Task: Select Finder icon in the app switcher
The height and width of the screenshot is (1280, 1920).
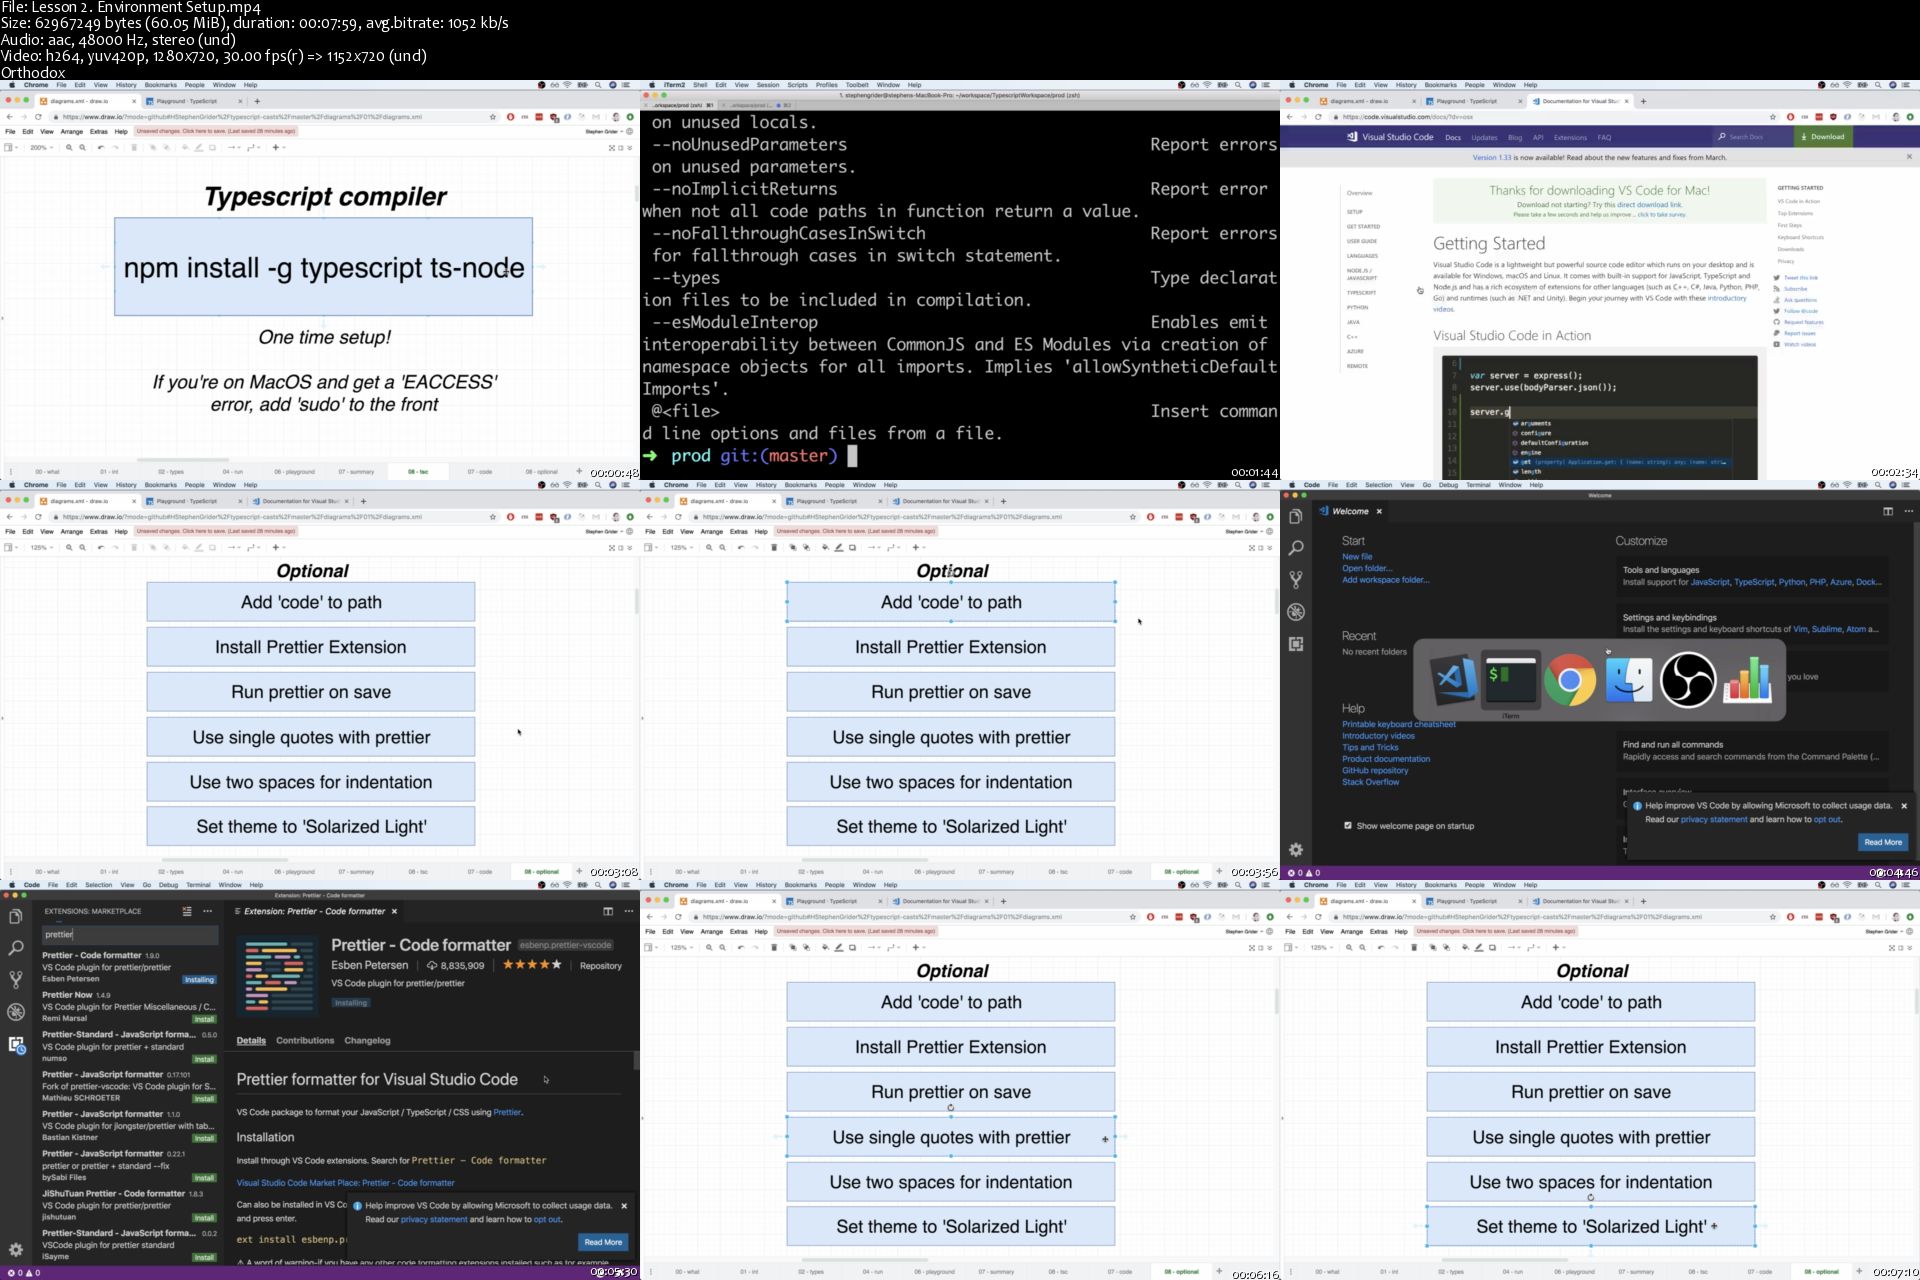Action: pos(1629,680)
